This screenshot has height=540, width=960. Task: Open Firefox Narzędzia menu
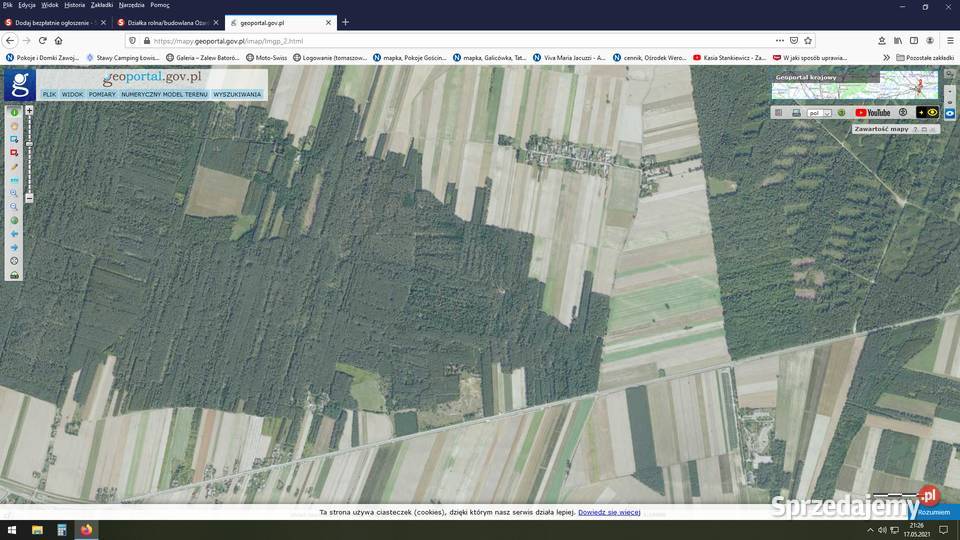point(131,5)
